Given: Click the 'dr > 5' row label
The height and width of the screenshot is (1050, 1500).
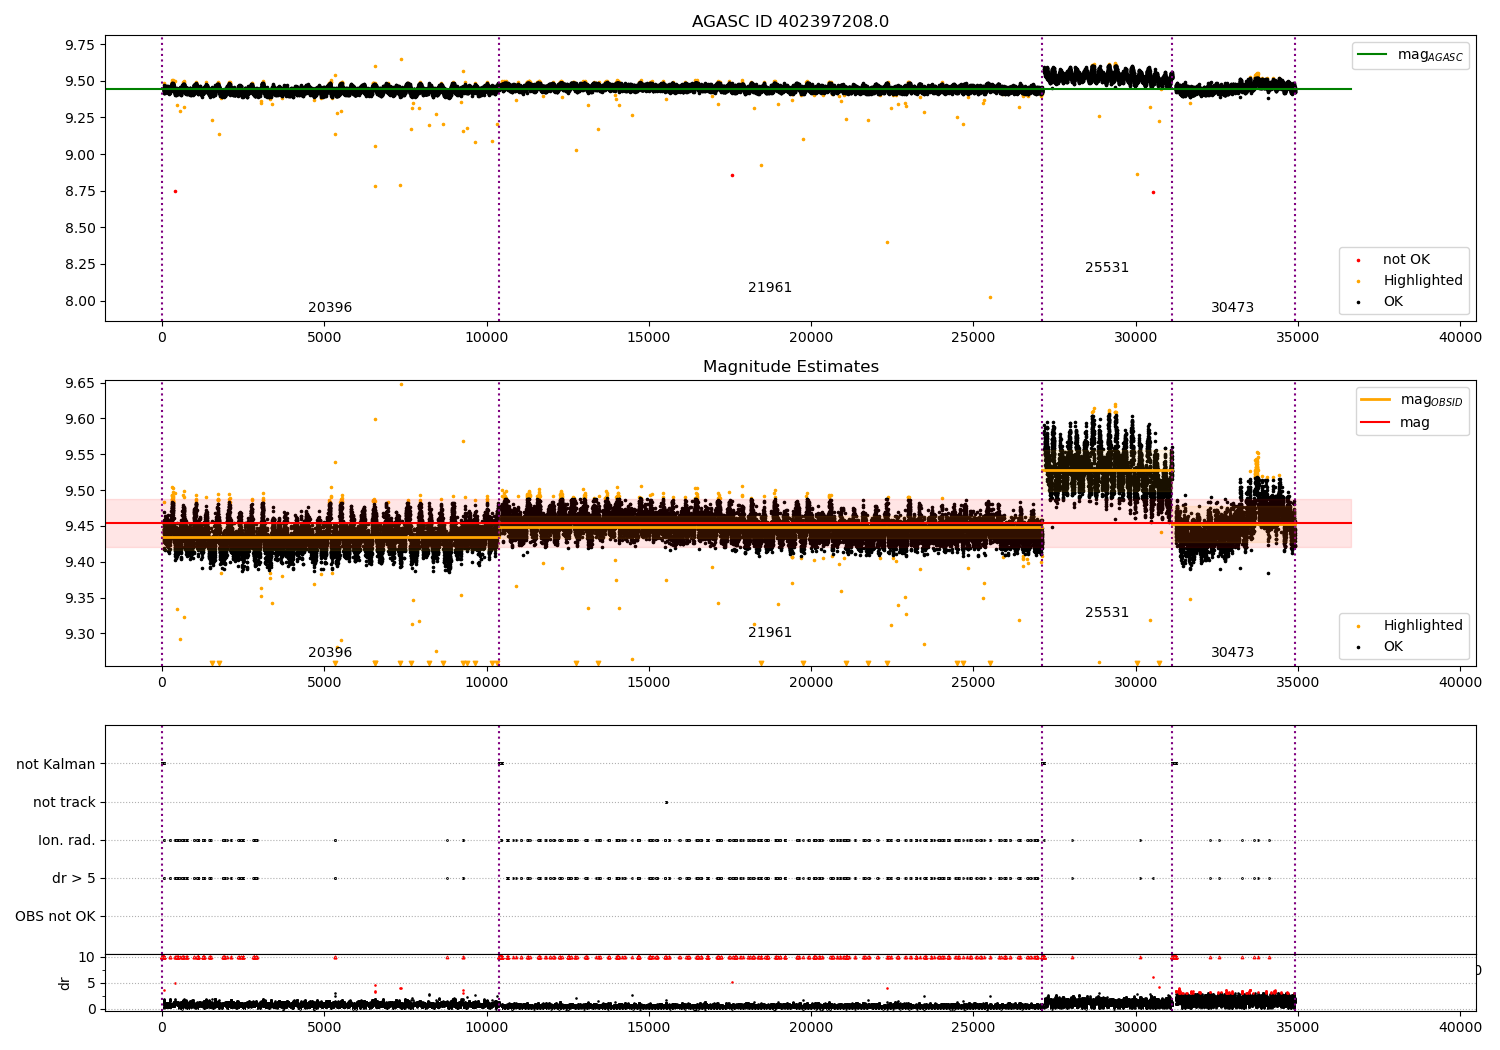Looking at the screenshot, I should 74,878.
